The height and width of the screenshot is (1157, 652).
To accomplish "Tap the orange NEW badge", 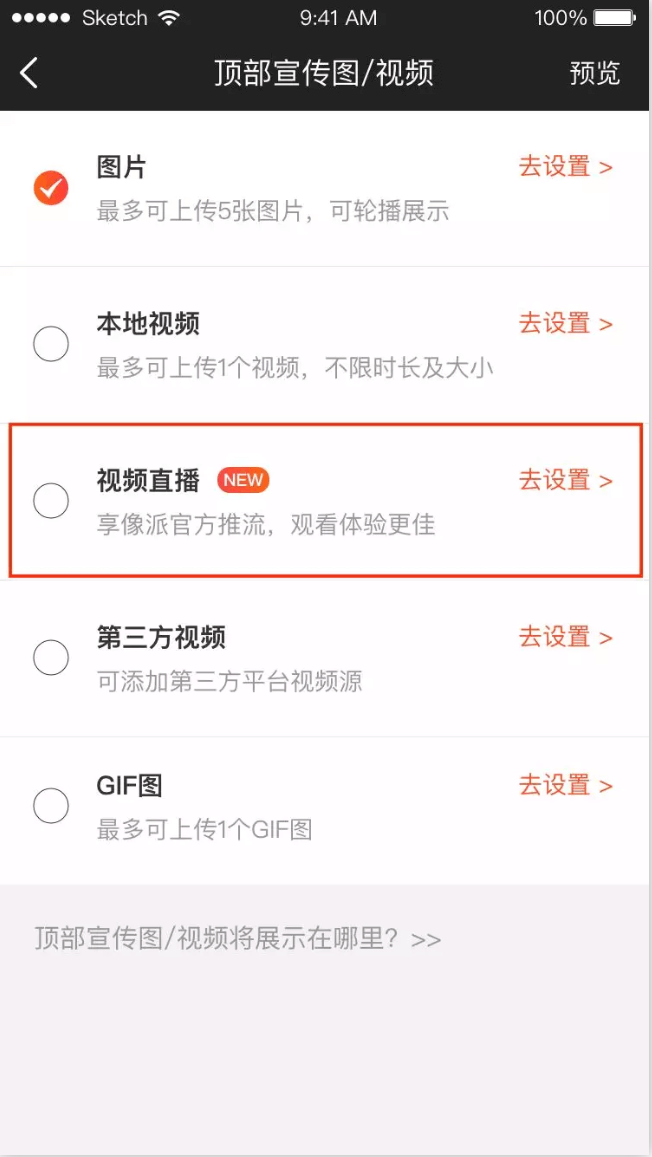I will click(x=243, y=480).
